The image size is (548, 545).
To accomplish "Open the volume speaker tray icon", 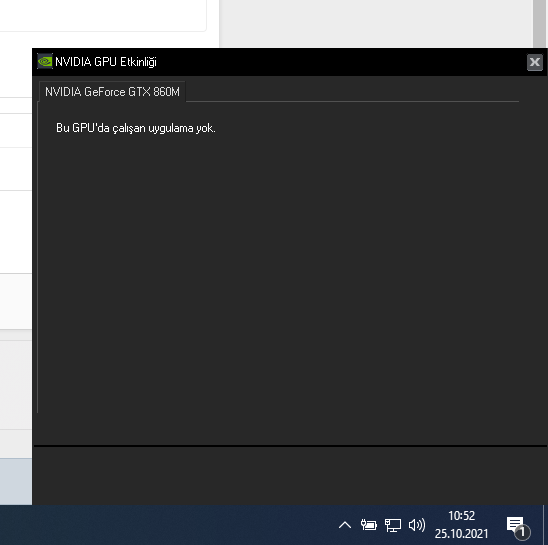I will click(417, 525).
